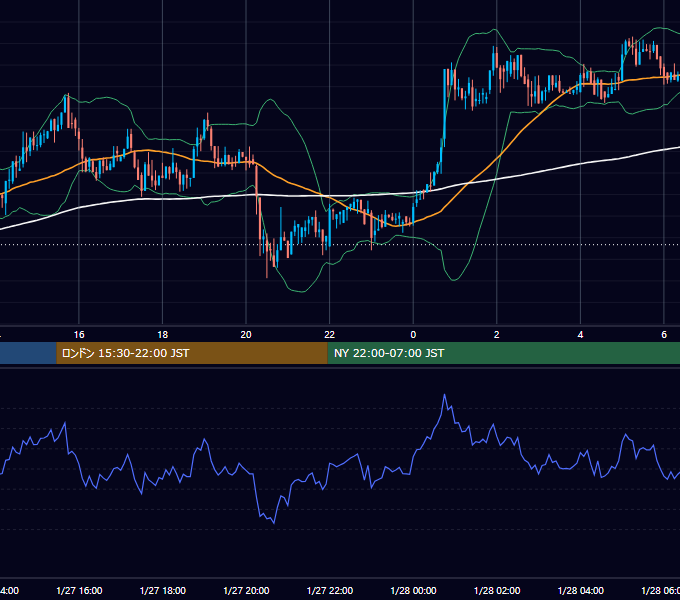Click the 0 hour label on price chart axis
The height and width of the screenshot is (600, 680).
pos(413,335)
